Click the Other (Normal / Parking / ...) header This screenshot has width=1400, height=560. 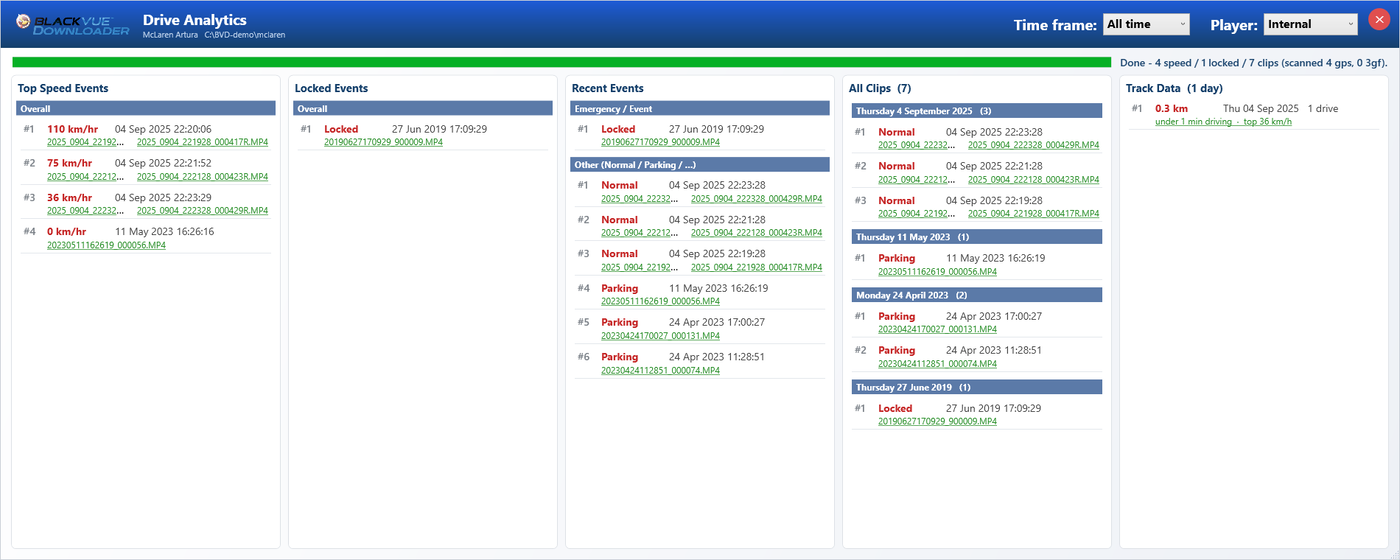coord(700,164)
